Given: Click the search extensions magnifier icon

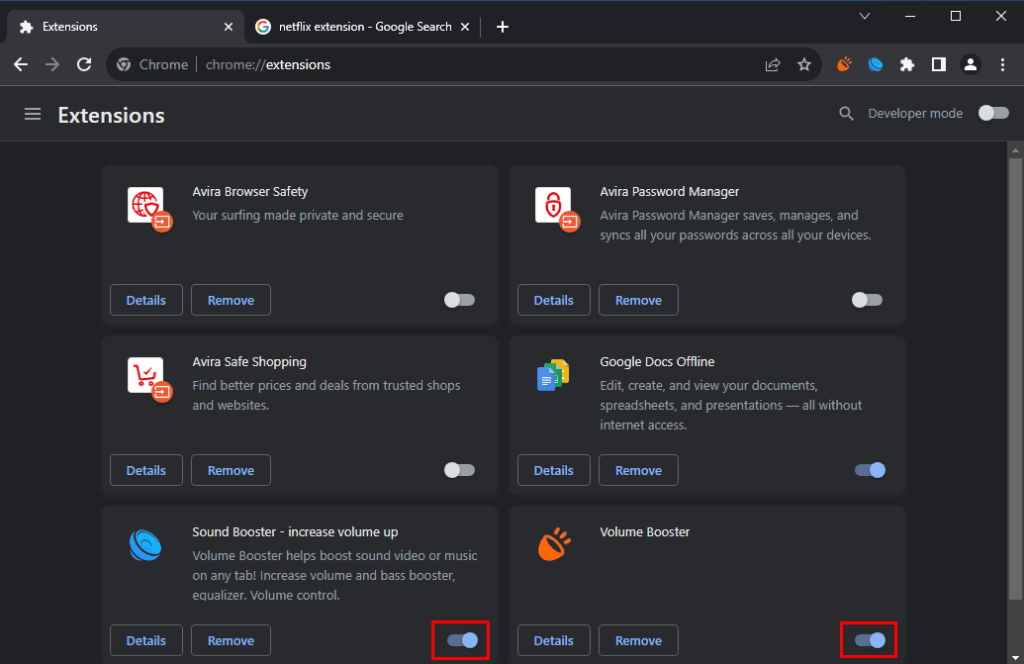Looking at the screenshot, I should coord(846,114).
